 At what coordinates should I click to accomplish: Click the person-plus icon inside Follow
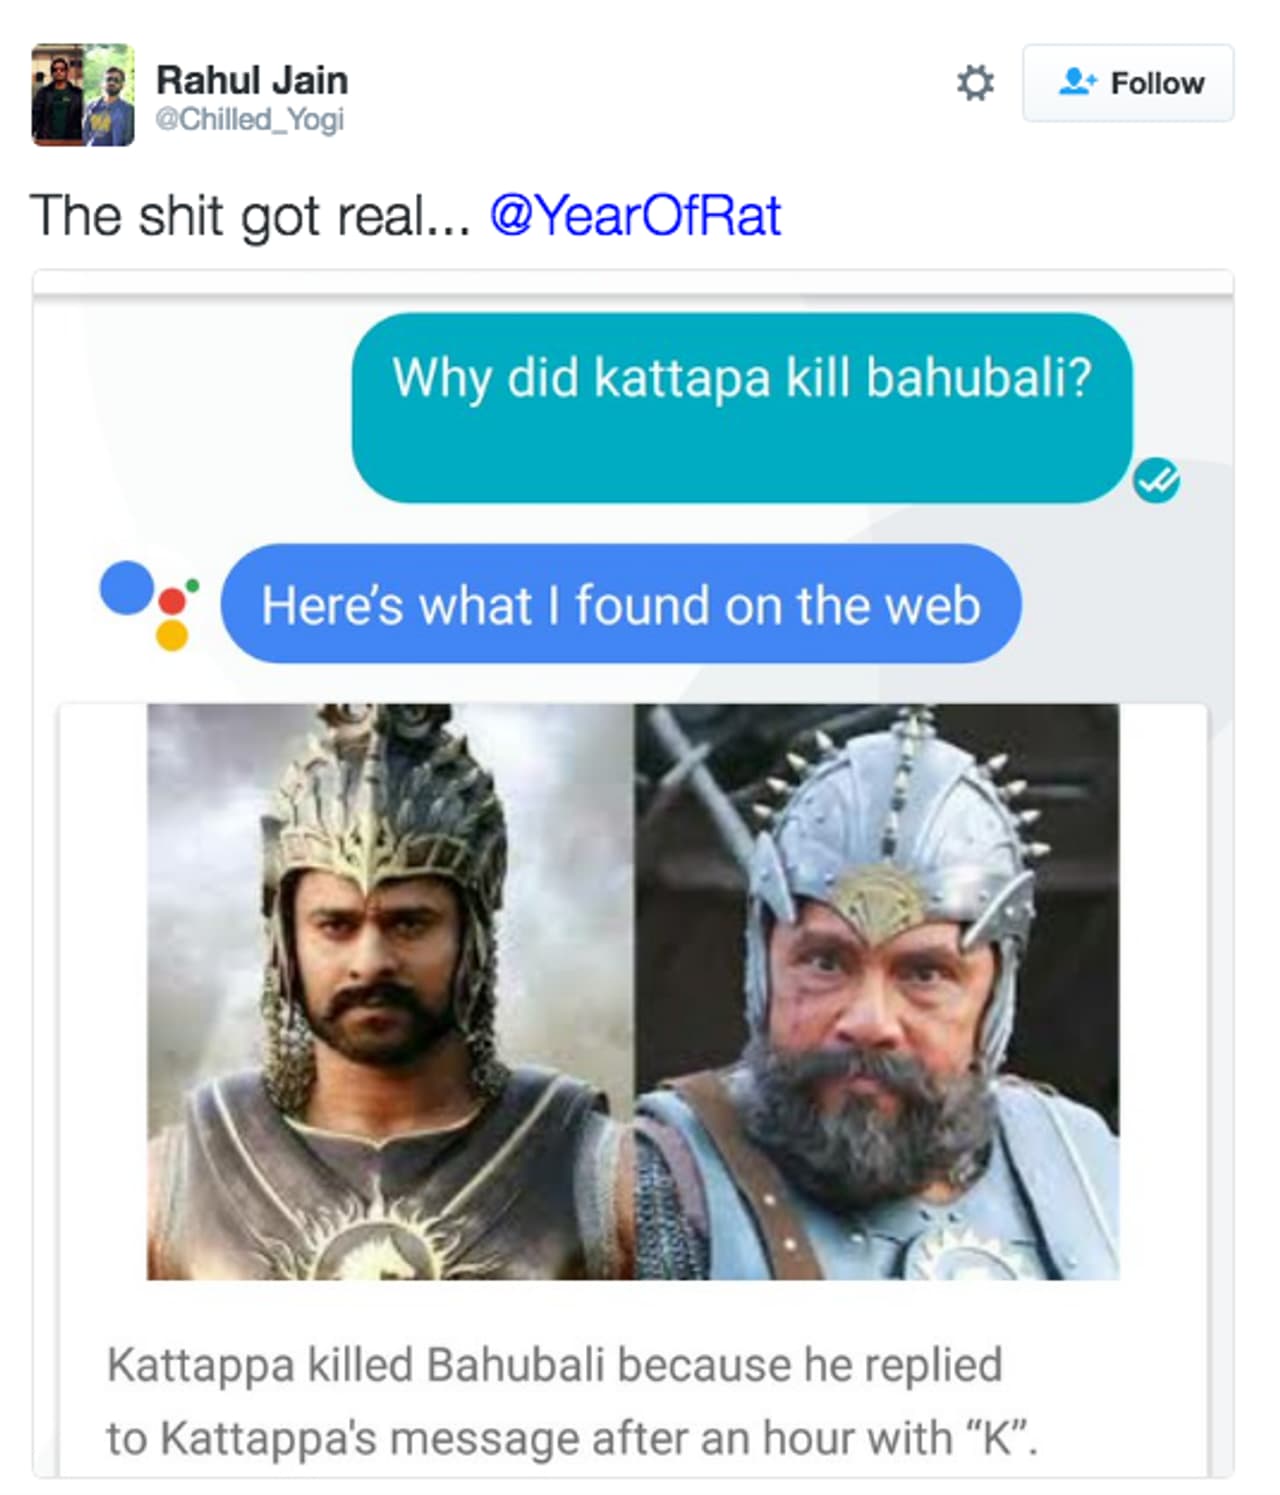tap(1077, 82)
